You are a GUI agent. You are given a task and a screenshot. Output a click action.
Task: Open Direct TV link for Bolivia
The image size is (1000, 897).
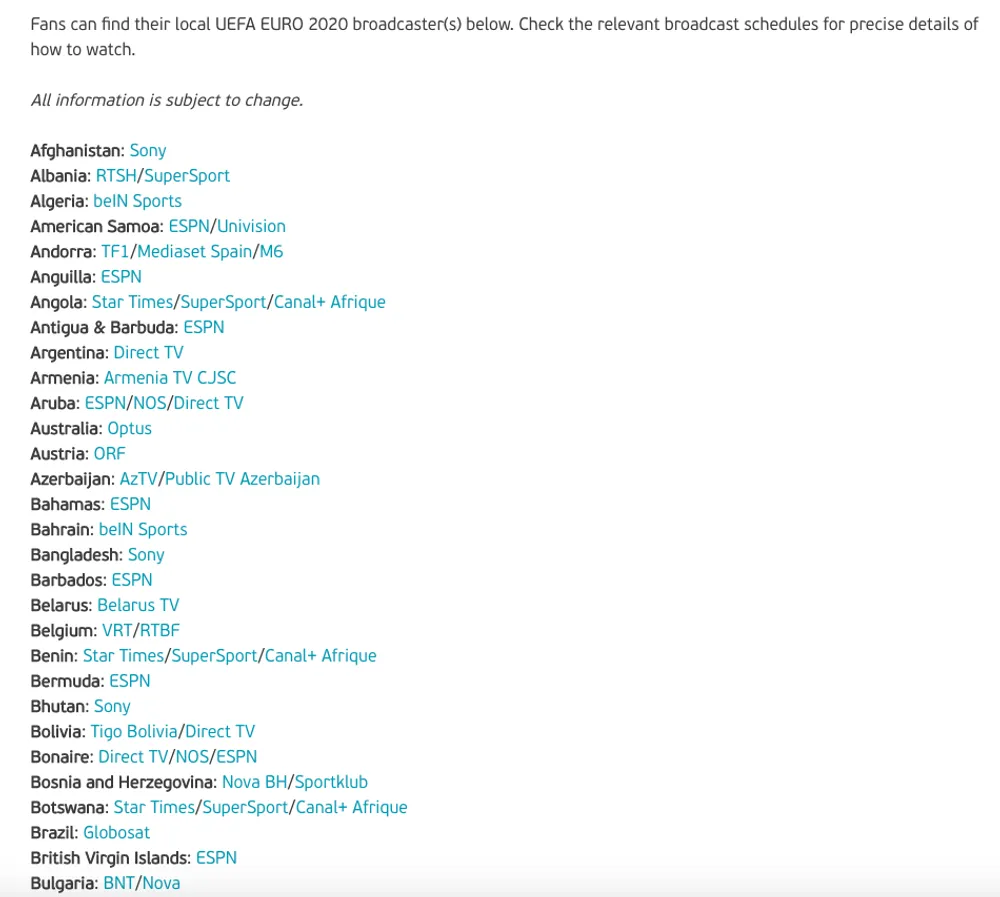[220, 732]
